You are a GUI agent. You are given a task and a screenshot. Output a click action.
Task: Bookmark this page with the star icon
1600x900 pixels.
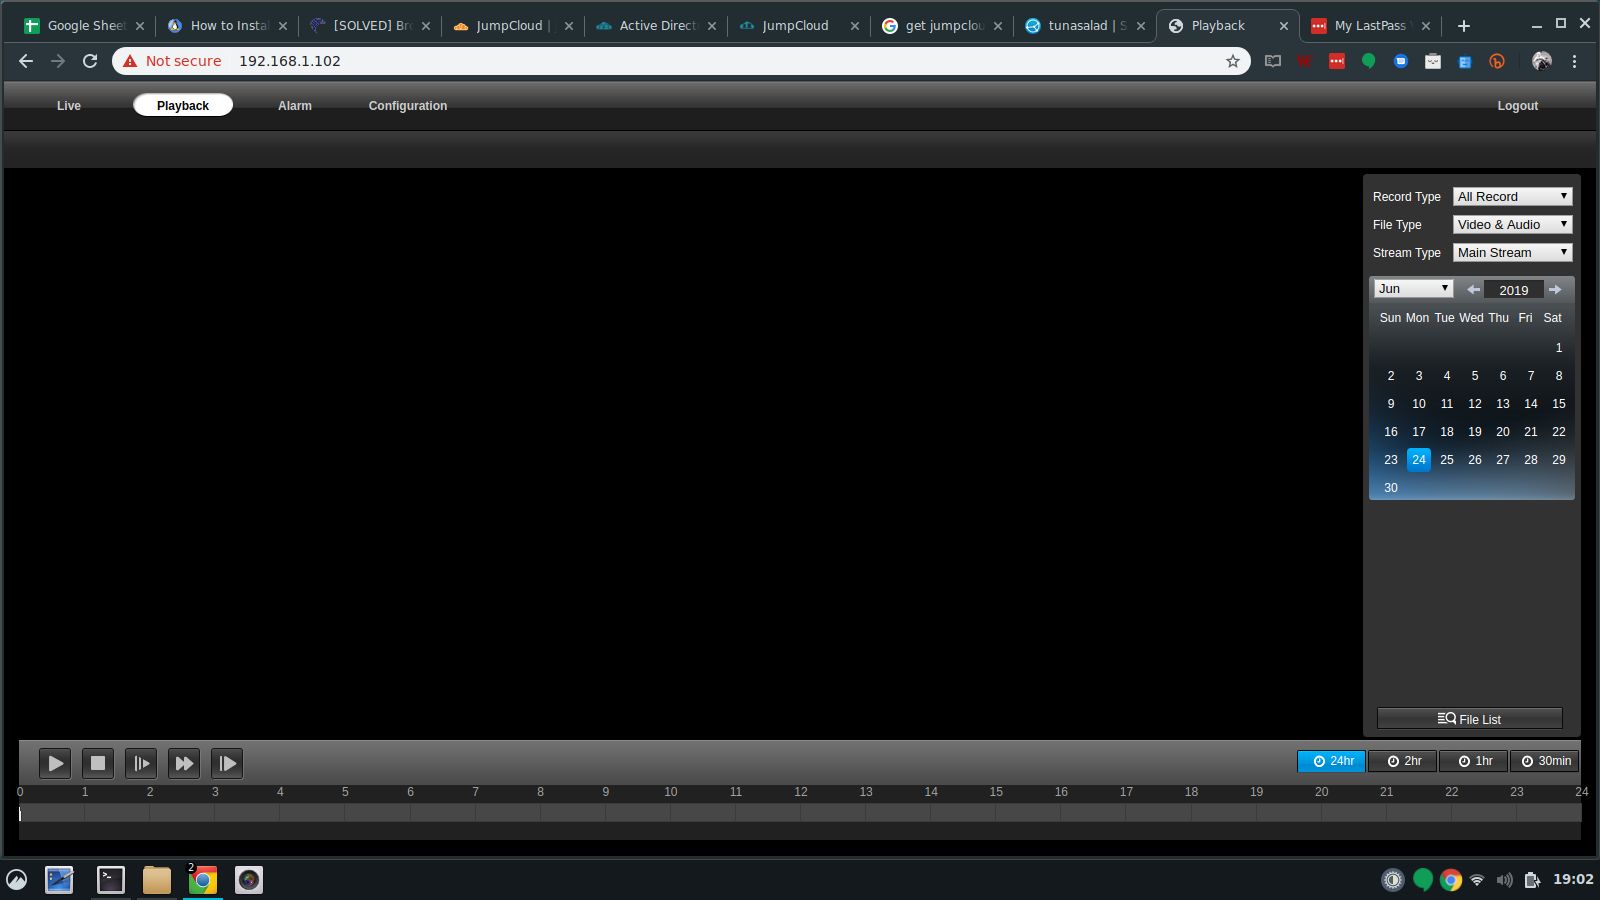tap(1233, 61)
